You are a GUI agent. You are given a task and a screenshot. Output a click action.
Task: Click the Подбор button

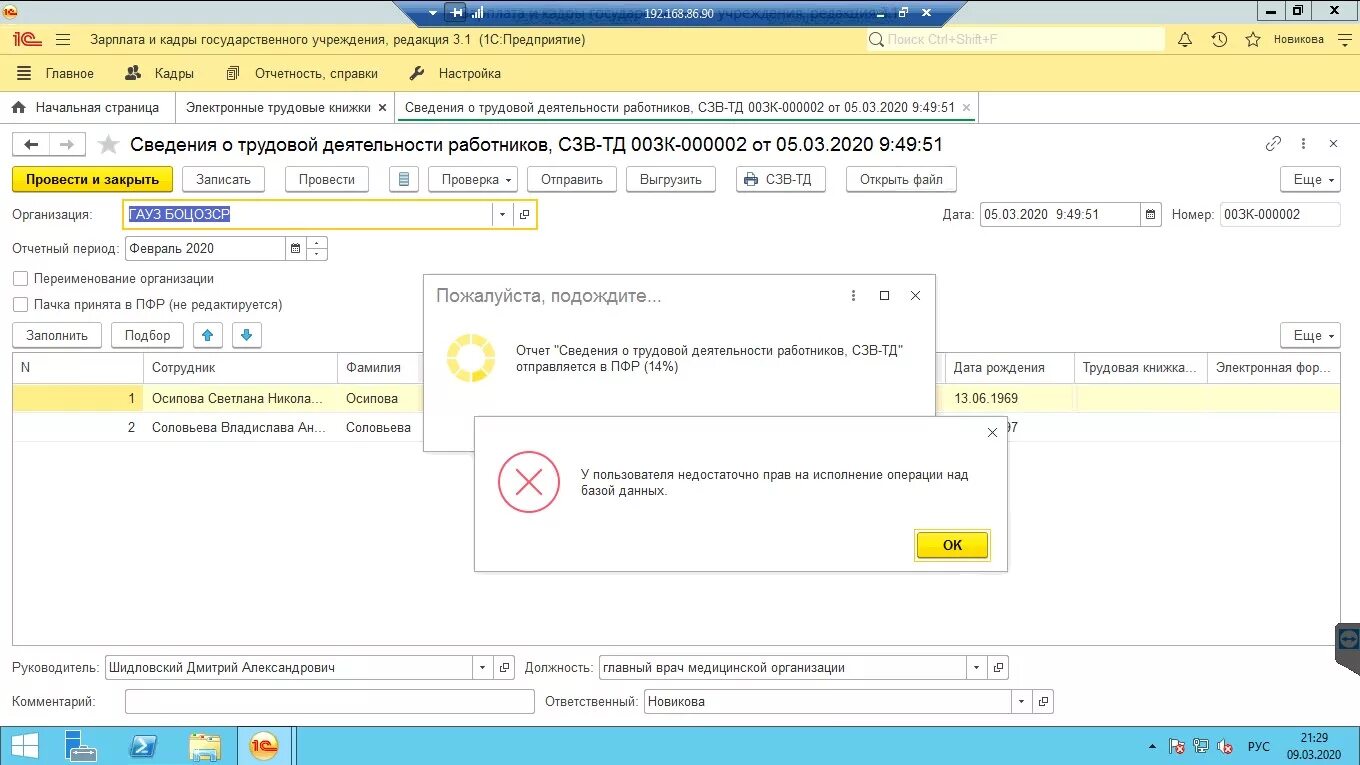(x=148, y=335)
